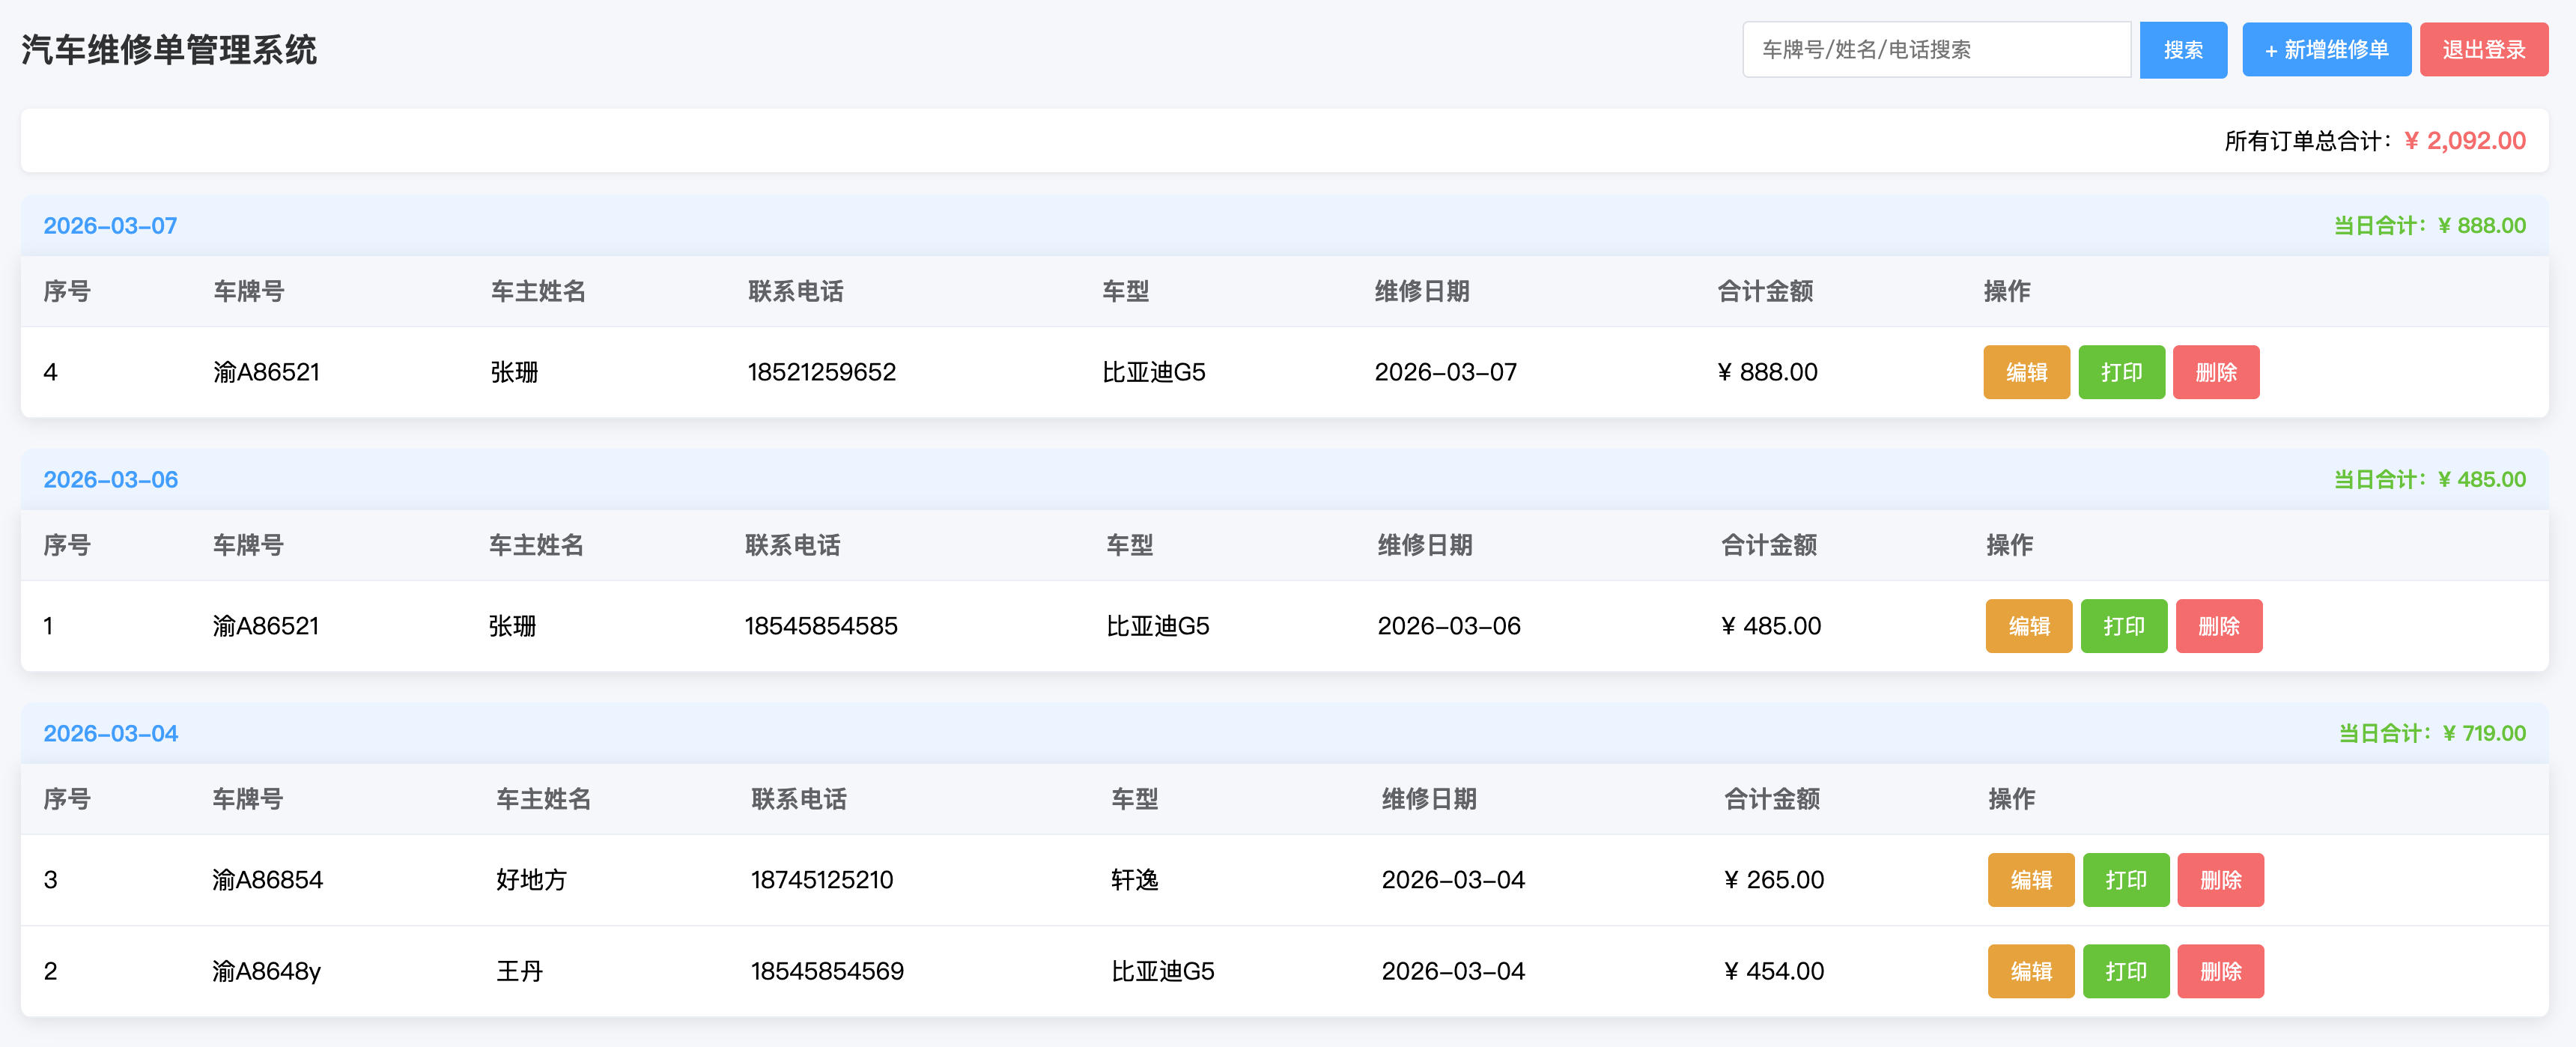The width and height of the screenshot is (2576, 1047).
Task: Add a new repair order with 新增维修单
Action: 2326,49
